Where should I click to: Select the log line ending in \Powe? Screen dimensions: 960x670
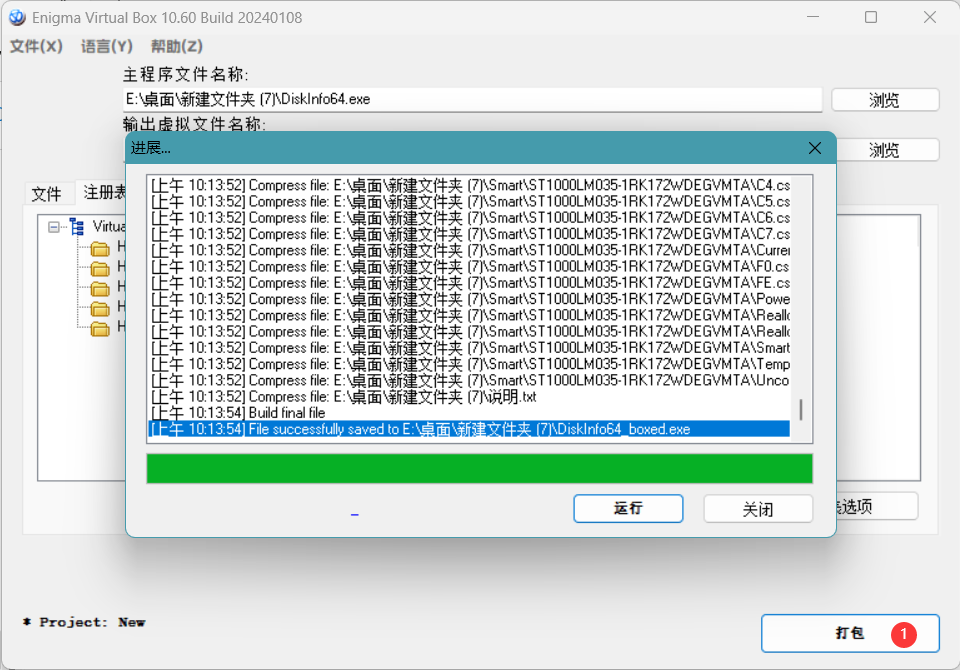[x=470, y=299]
